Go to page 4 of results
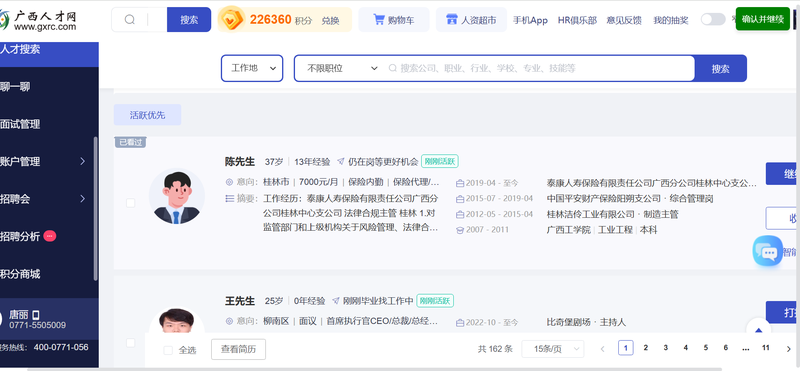The width and height of the screenshot is (800, 371). (x=686, y=348)
